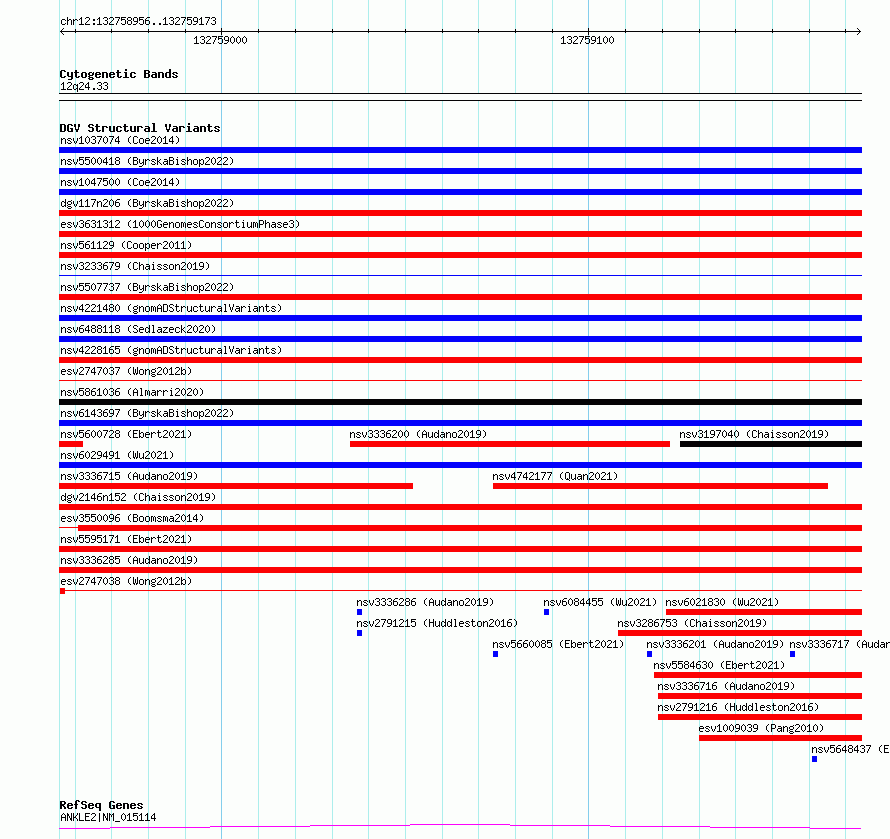Click blue marker of nsv5648437
The height and width of the screenshot is (839, 890).
815,759
